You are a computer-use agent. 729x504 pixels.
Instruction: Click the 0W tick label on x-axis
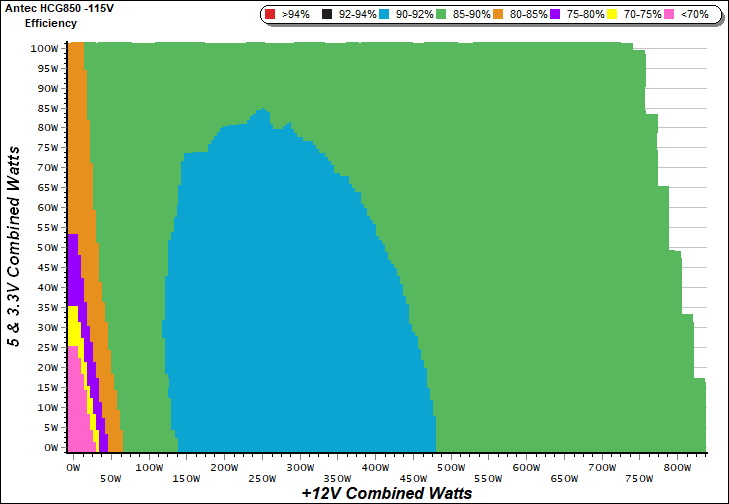pyautogui.click(x=72, y=467)
